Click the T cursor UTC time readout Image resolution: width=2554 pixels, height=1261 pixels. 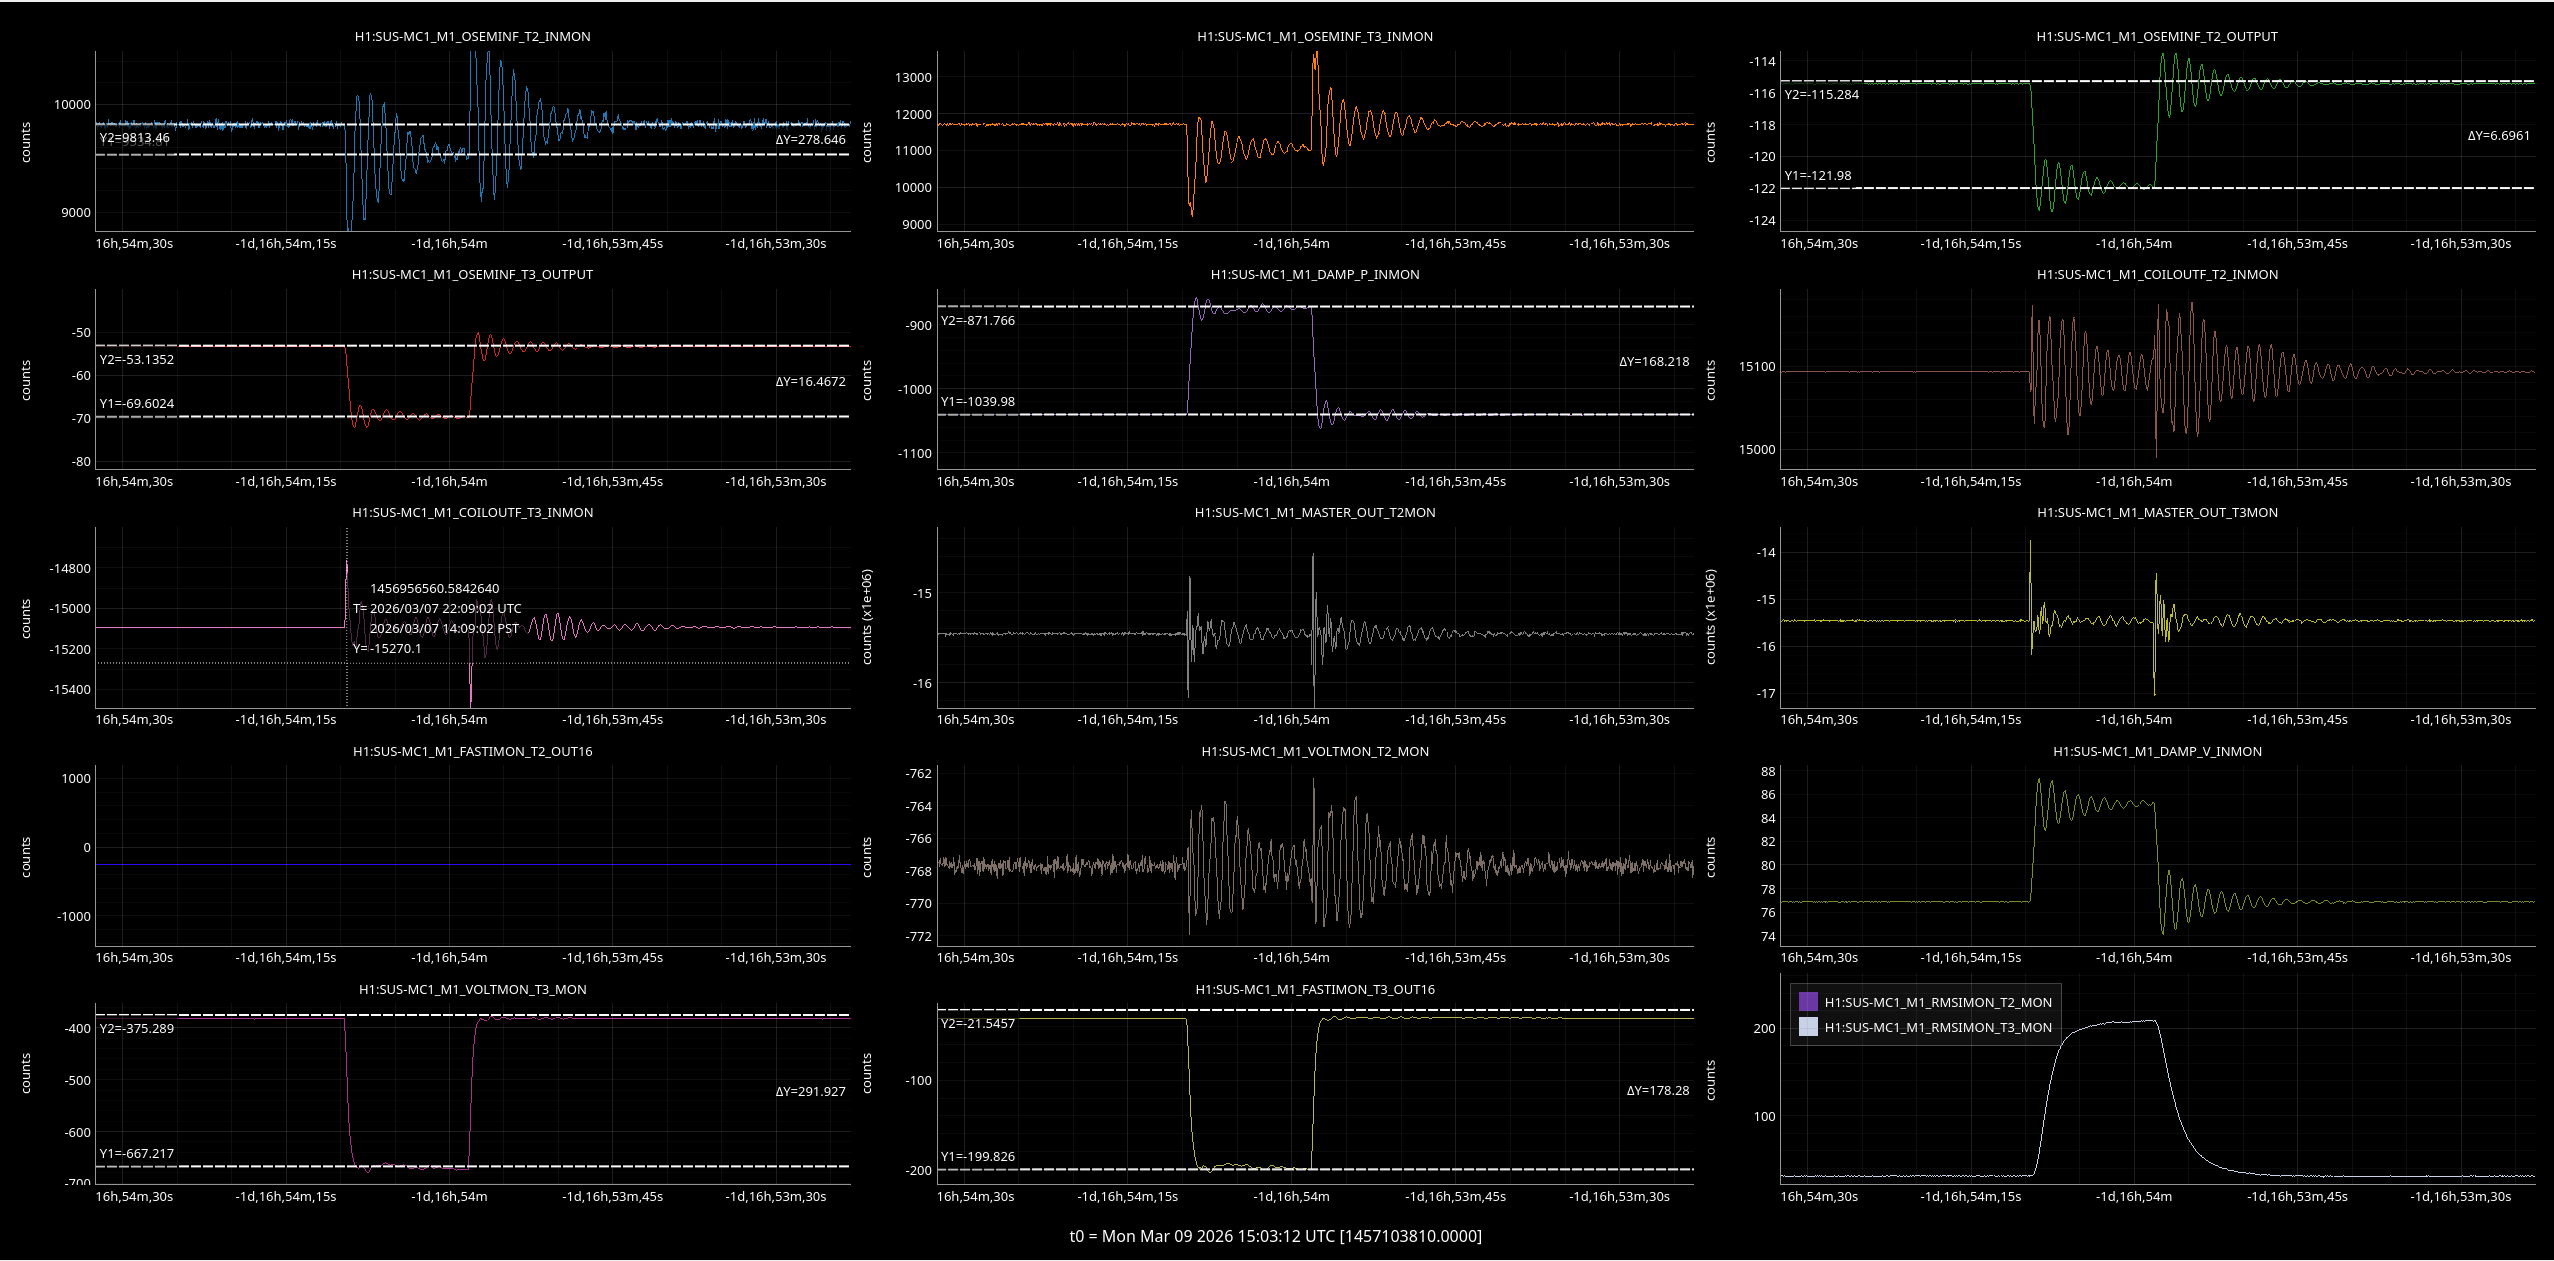pos(437,608)
